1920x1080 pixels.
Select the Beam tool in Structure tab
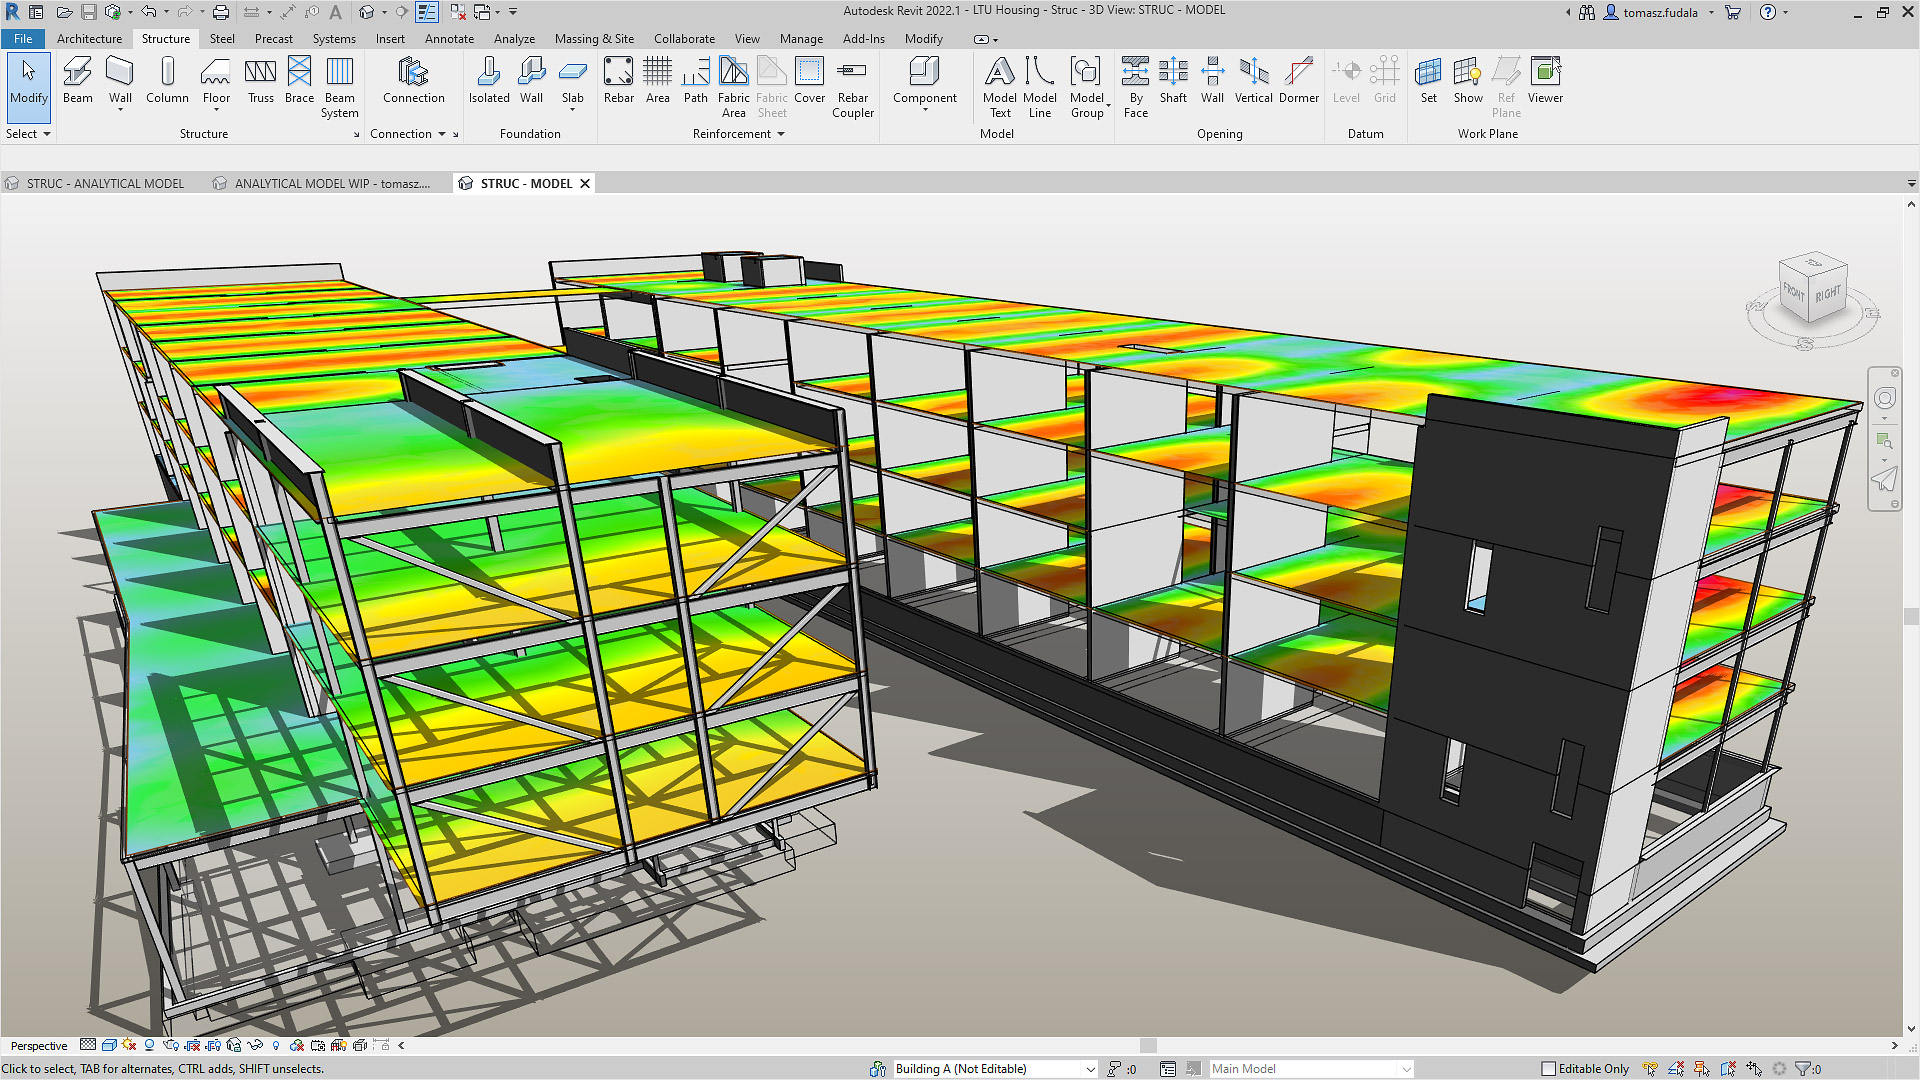[76, 82]
